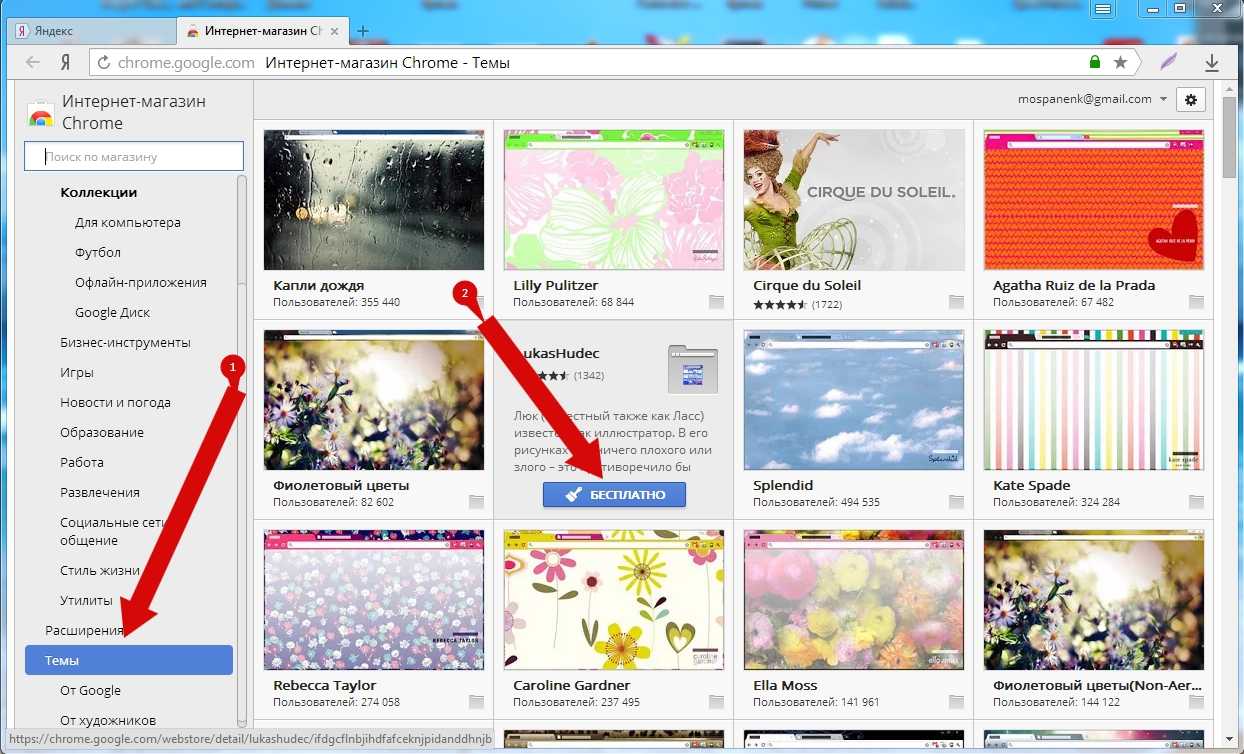Select the Игры category
The width and height of the screenshot is (1244, 754).
point(77,372)
